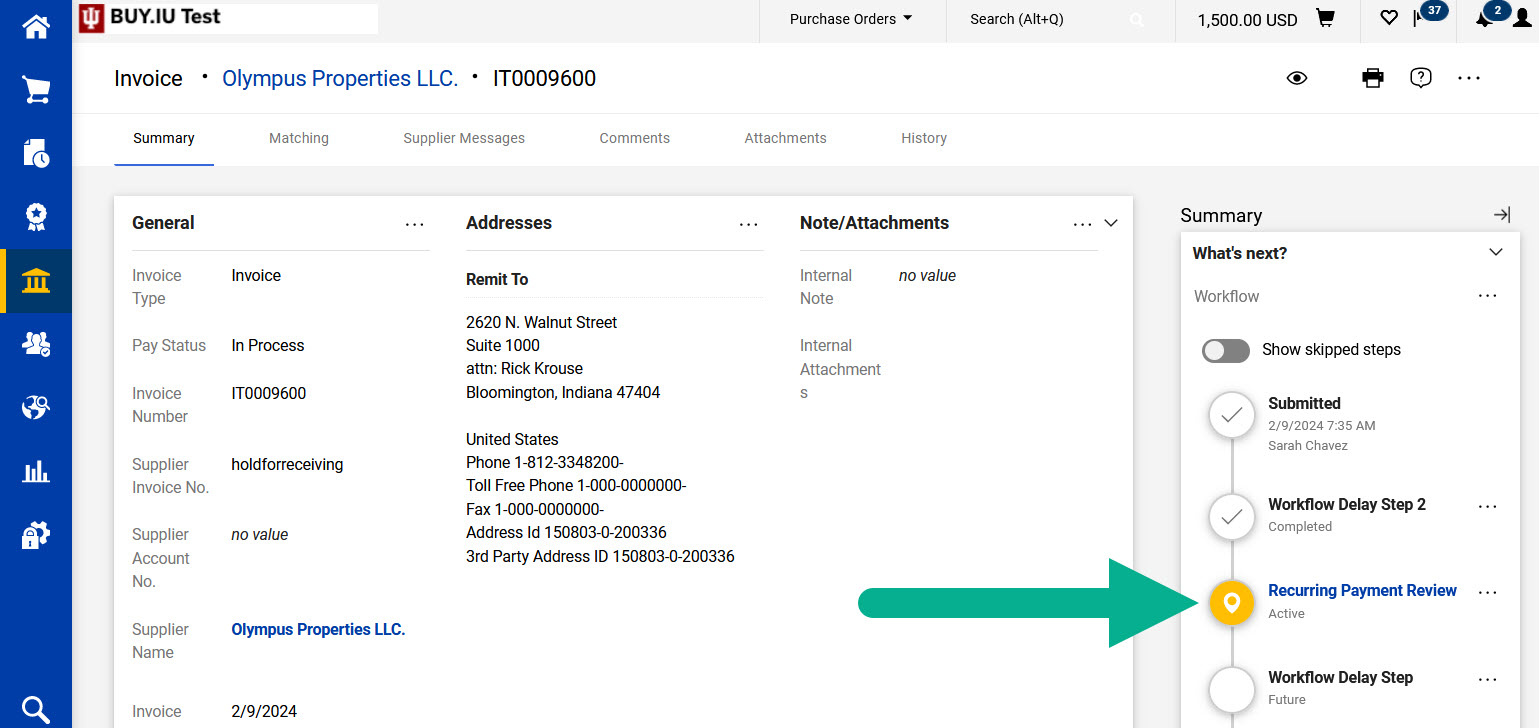Screen dimensions: 1539x728
Task: Open future Workflow Delay Step options menu
Action: click(x=1488, y=679)
